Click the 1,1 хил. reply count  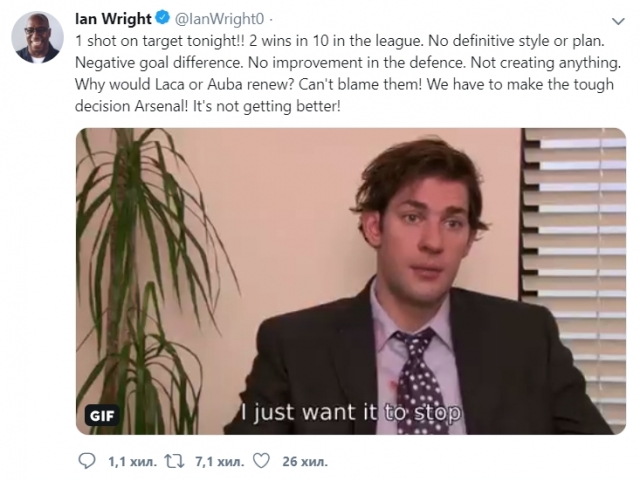pyautogui.click(x=132, y=462)
